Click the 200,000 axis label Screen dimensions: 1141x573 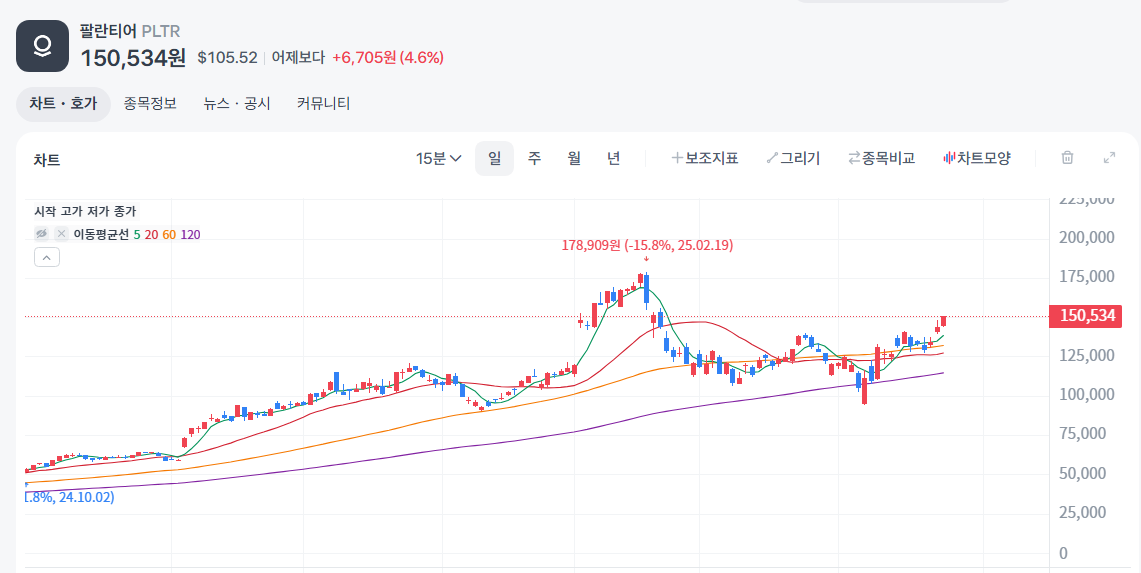[1086, 237]
